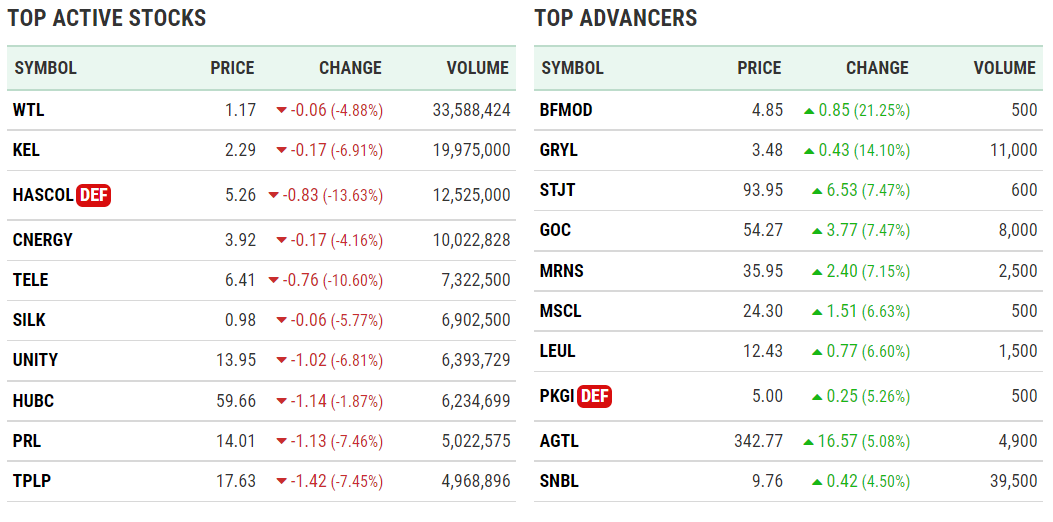Sort top advancers by CHANGE column header
This screenshot has width=1053, height=522.
(877, 68)
